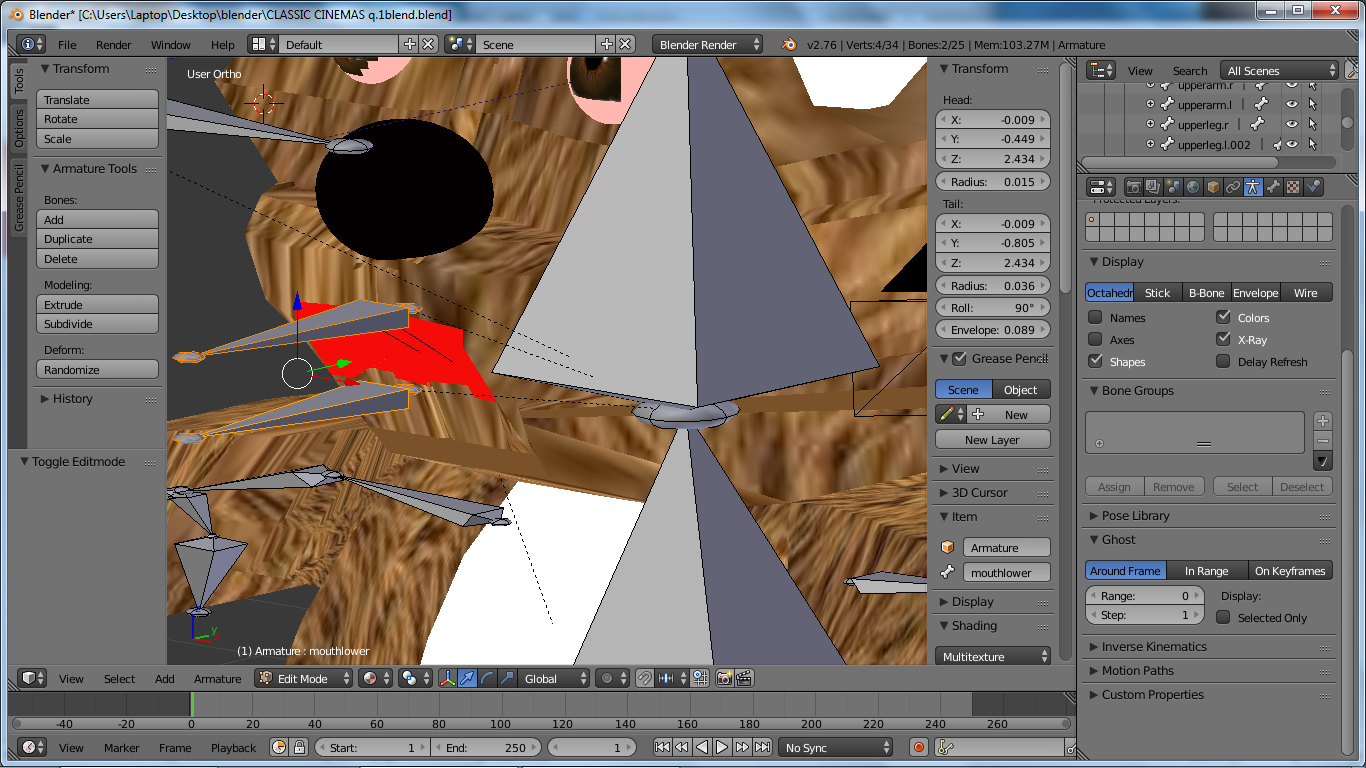Image resolution: width=1366 pixels, height=768 pixels.
Task: Open the Object properties cube tab
Action: coord(1212,187)
